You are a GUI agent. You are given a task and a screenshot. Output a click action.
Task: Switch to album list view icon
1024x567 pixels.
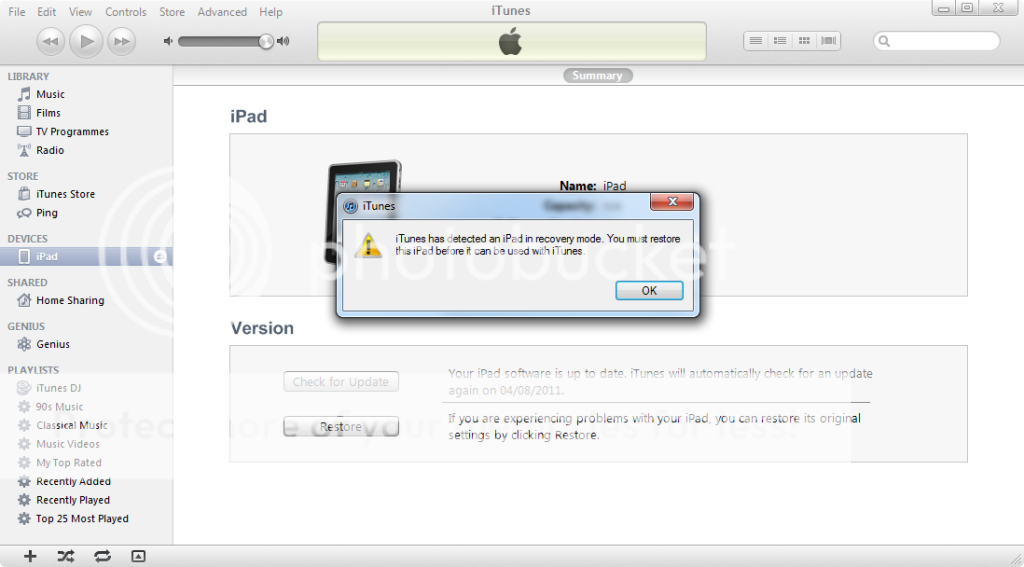coord(780,40)
